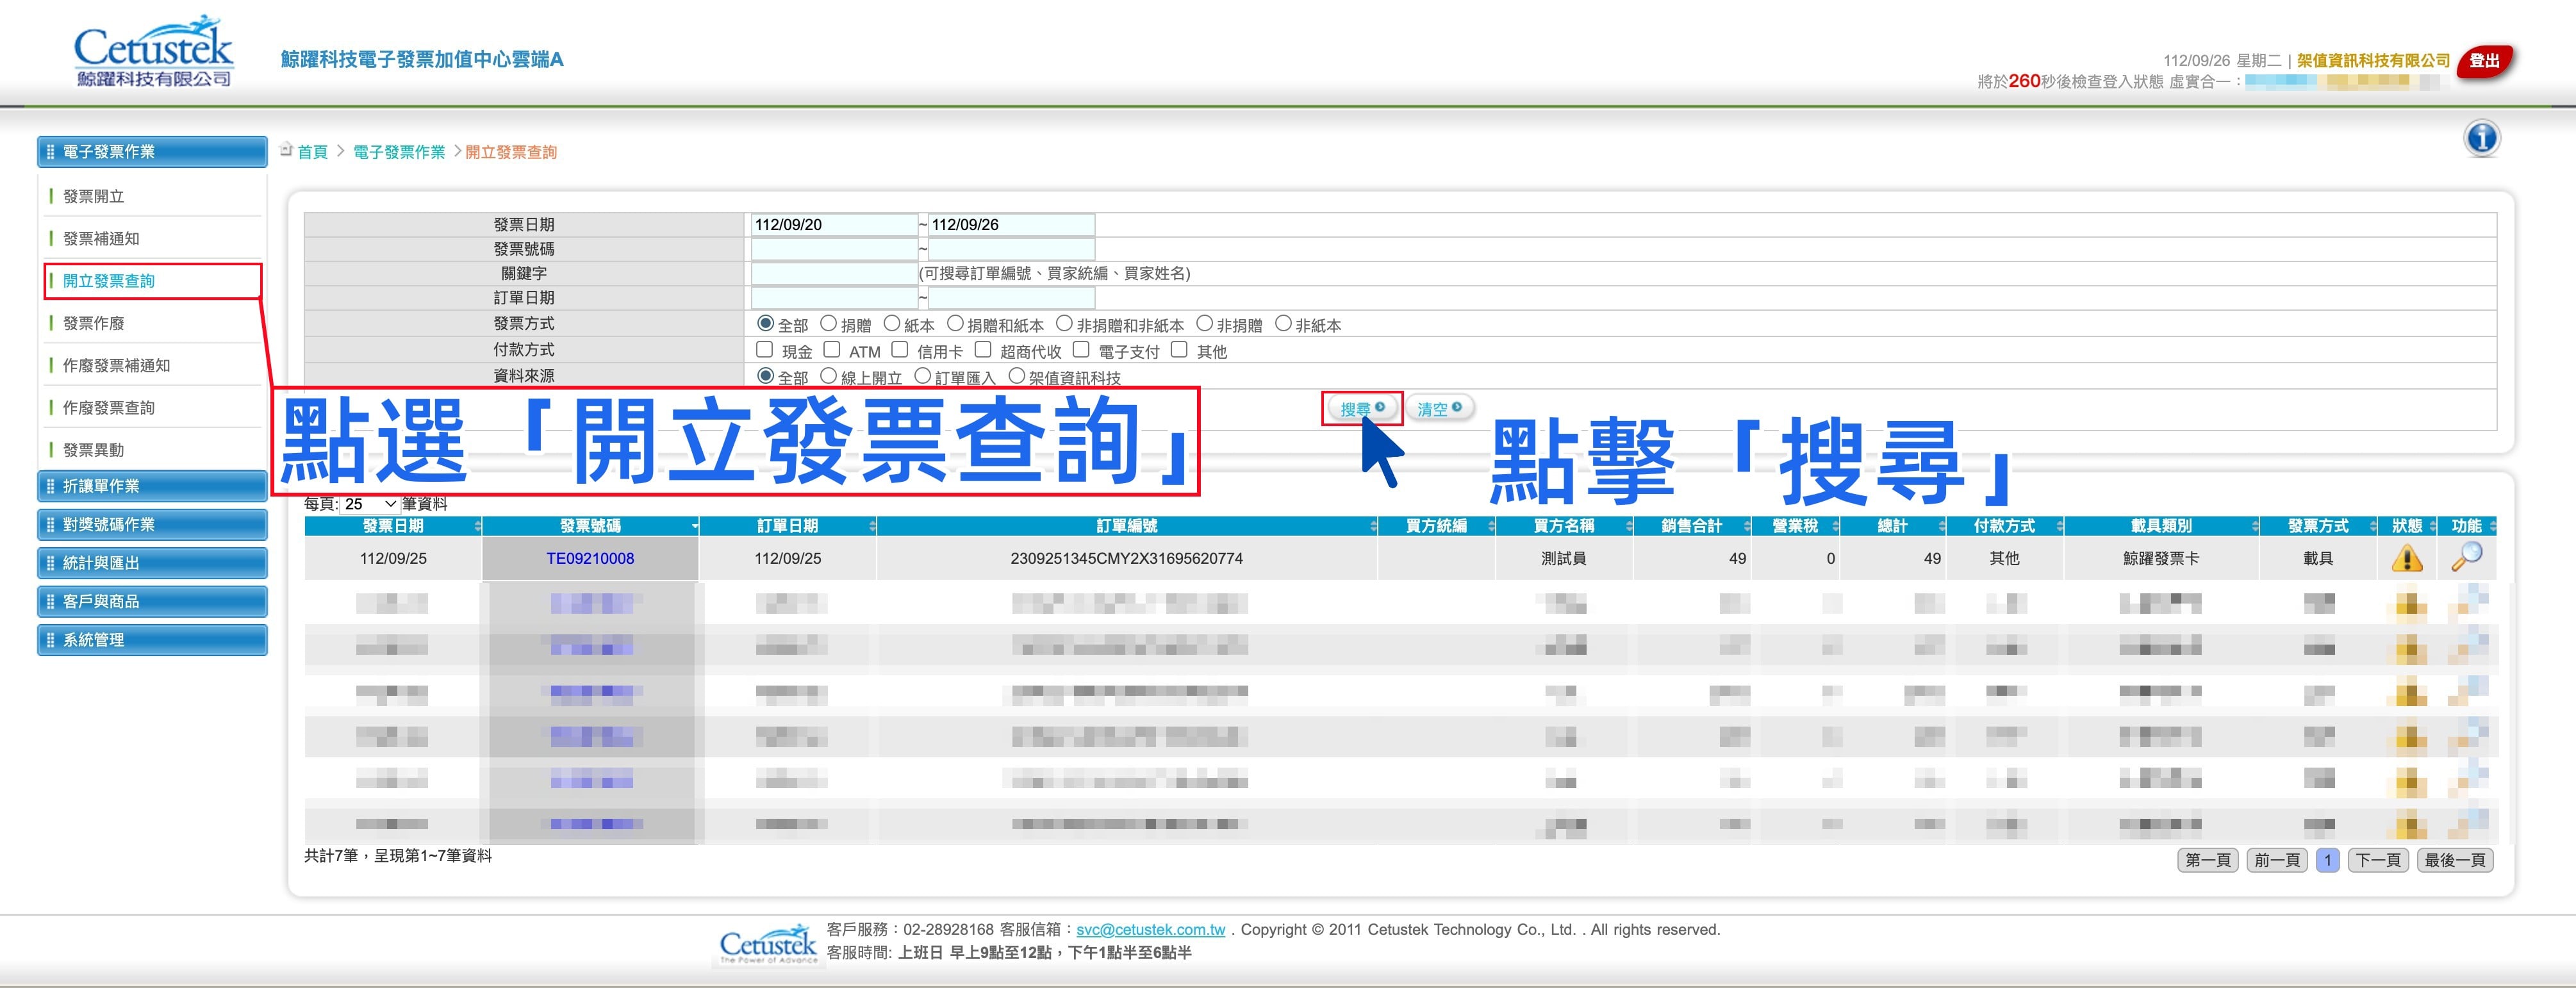Click the svc@cetustek.com.tw email link

[1150, 930]
